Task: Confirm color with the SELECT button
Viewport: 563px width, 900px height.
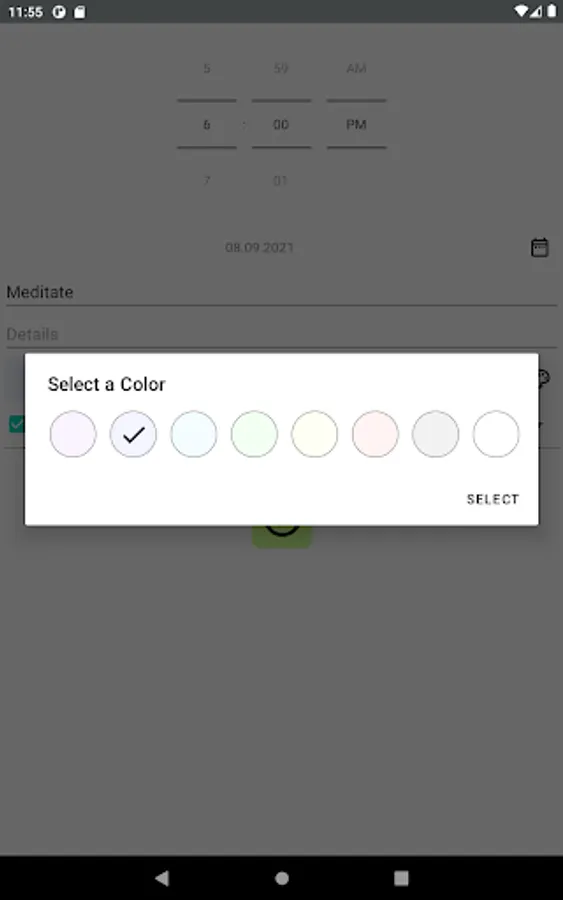Action: click(x=492, y=499)
